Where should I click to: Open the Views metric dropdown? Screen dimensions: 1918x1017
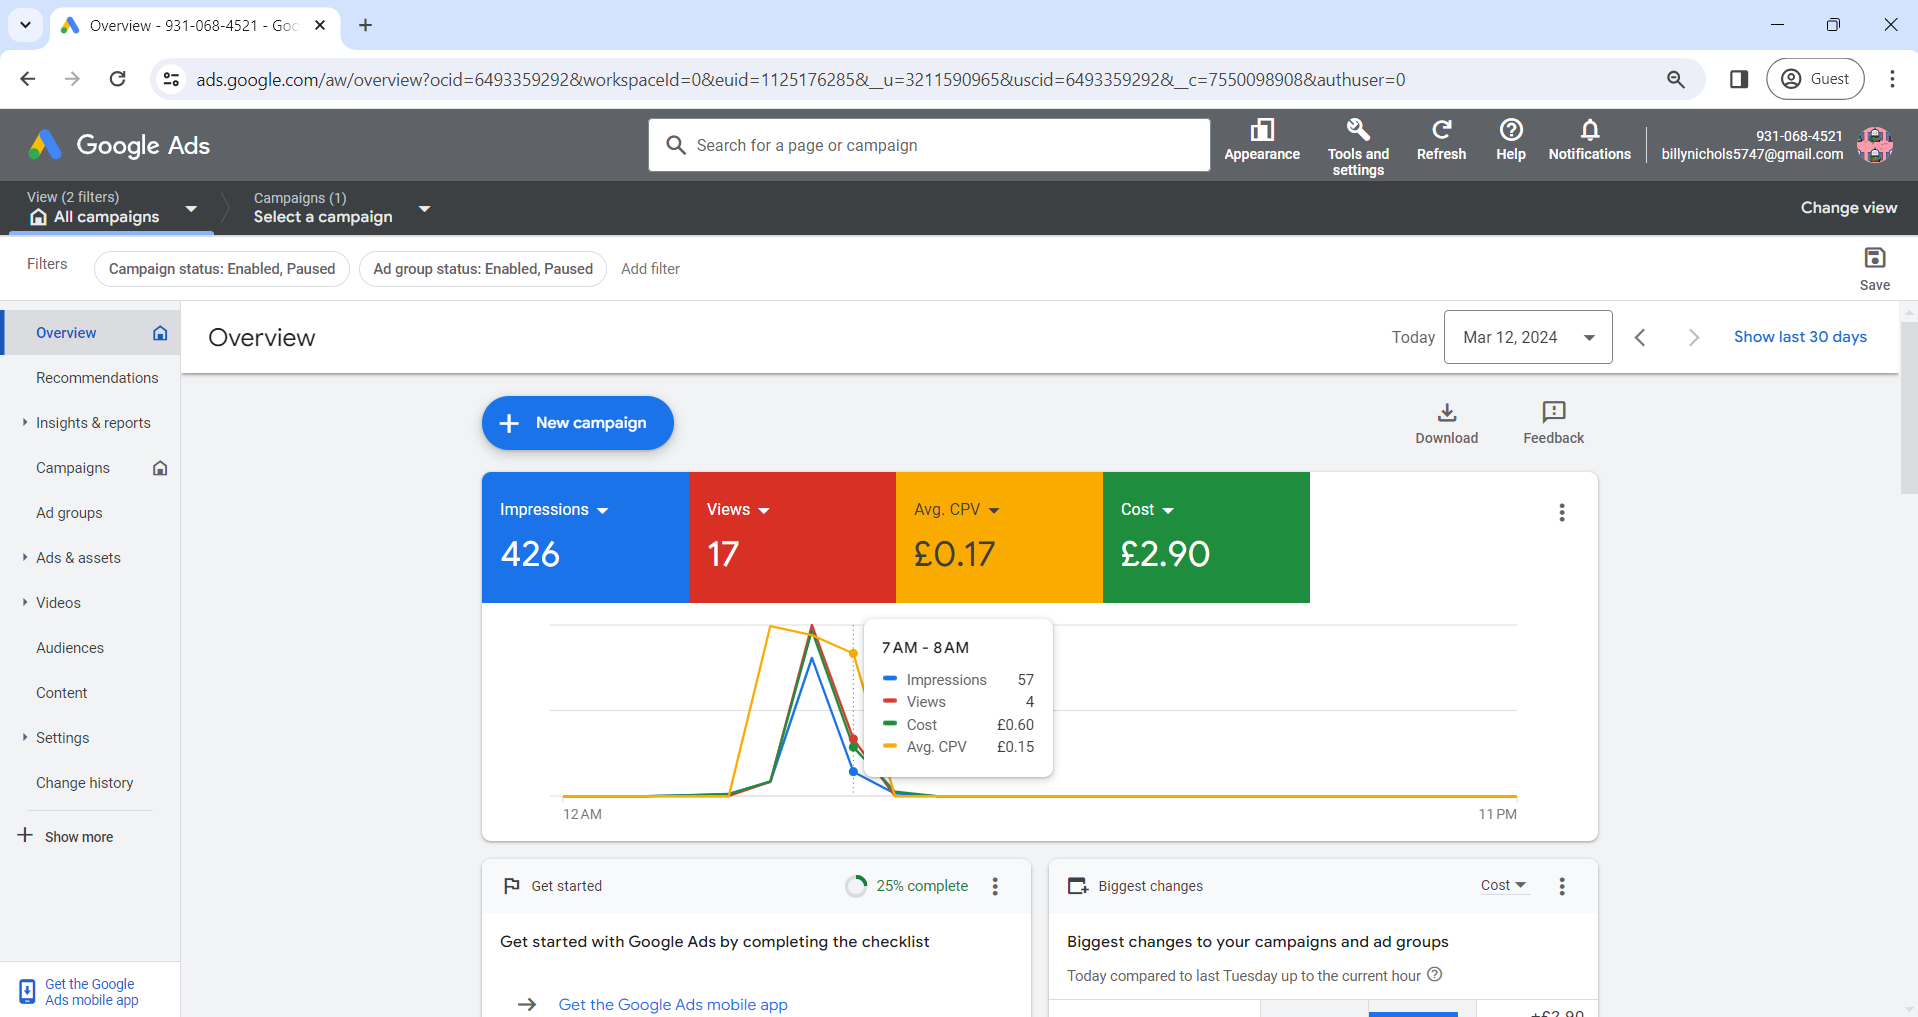[x=738, y=510]
